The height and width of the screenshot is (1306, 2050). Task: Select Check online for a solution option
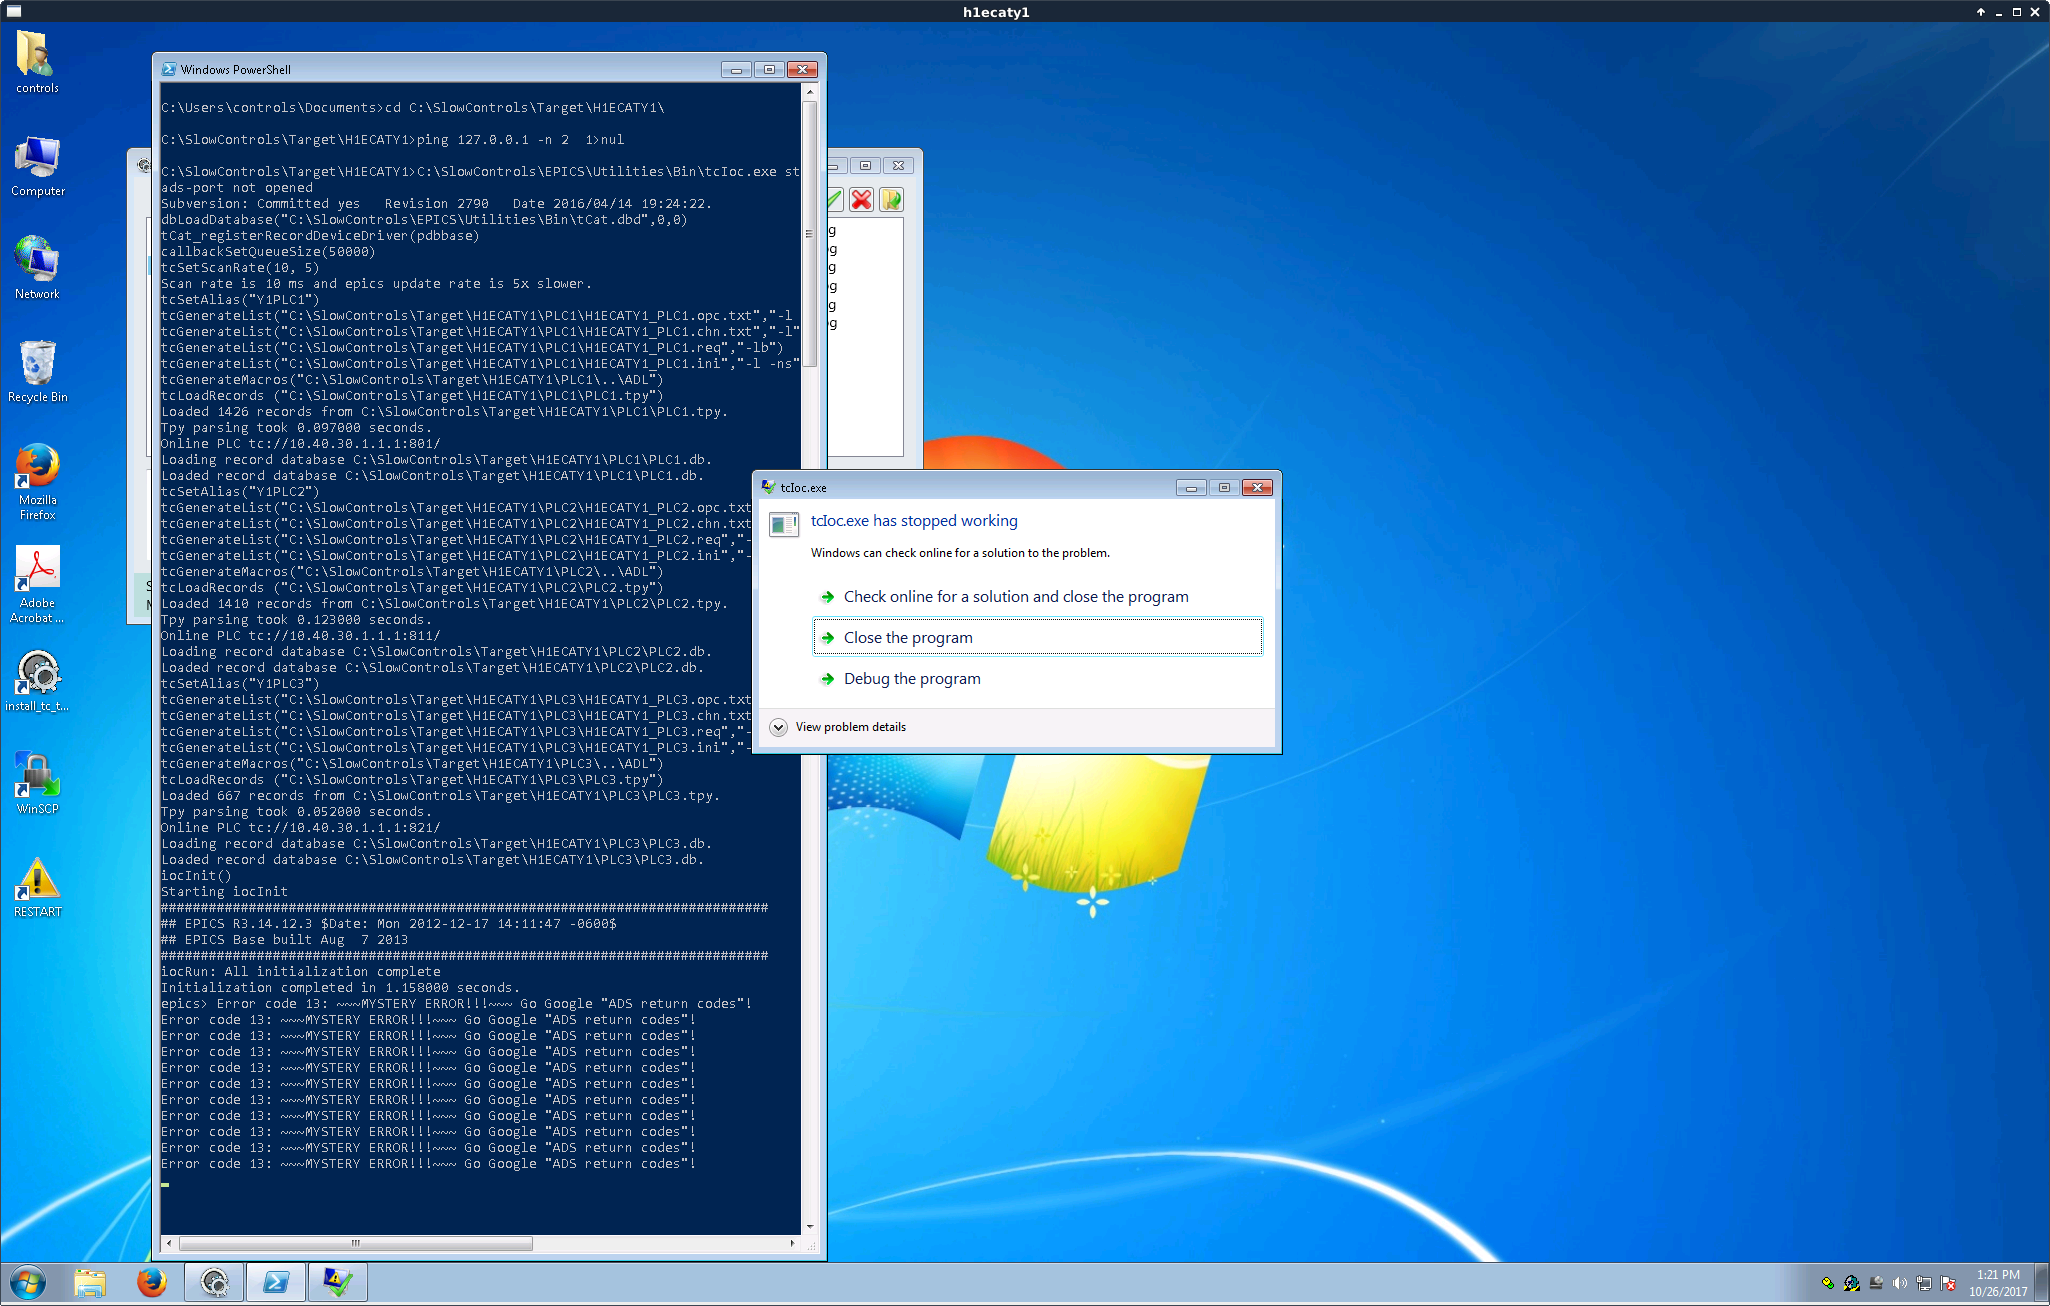pyautogui.click(x=1015, y=596)
